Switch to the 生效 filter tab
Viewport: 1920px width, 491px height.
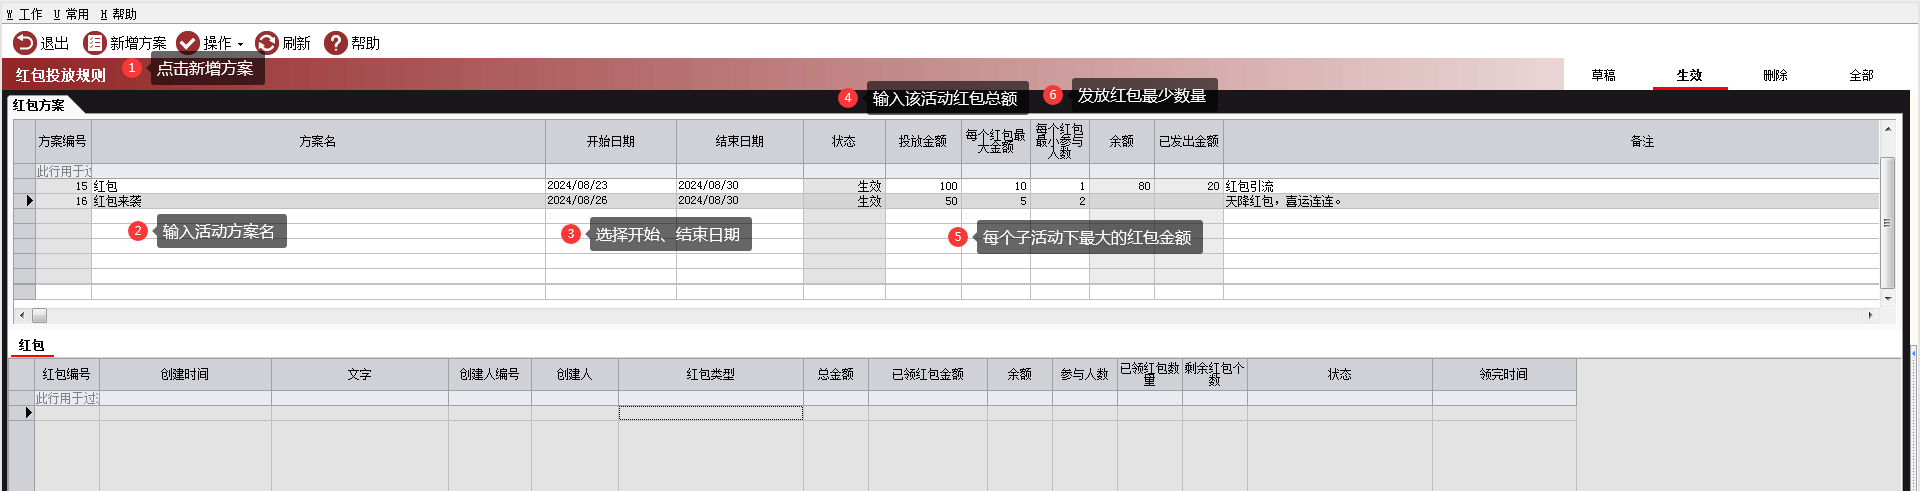pyautogui.click(x=1690, y=75)
